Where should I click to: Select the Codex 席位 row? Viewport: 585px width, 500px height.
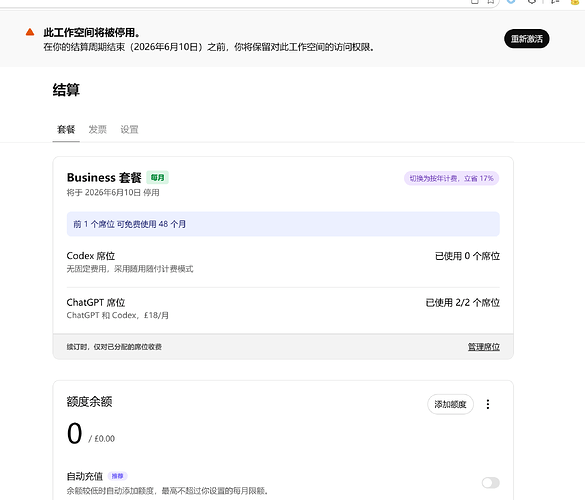click(x=283, y=262)
